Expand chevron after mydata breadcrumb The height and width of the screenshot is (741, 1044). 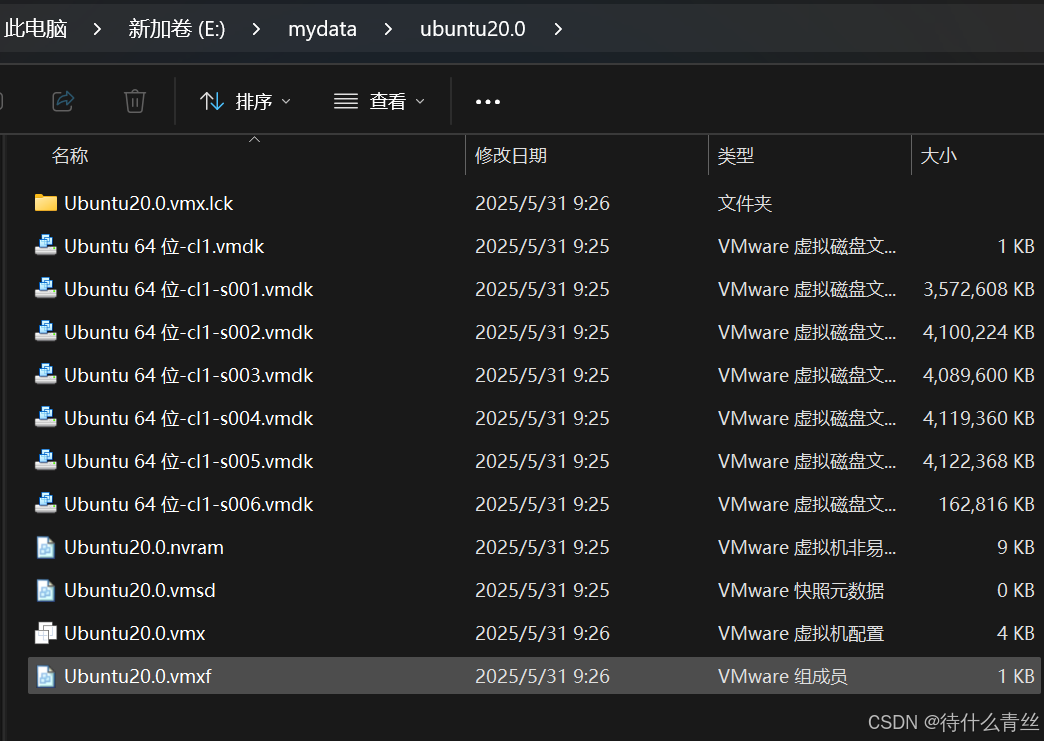point(388,29)
